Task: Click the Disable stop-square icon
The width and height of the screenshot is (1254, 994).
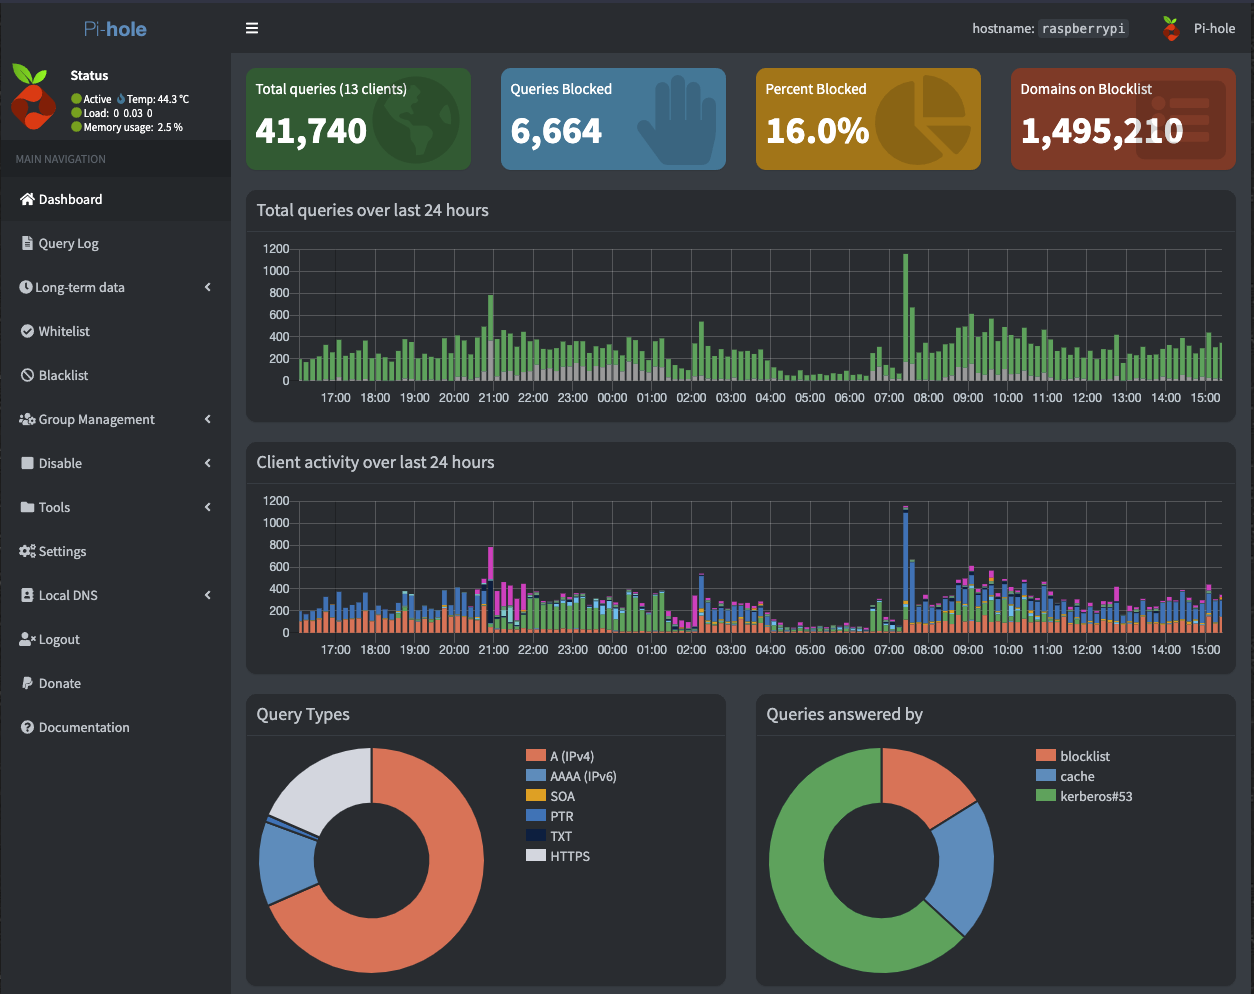Action: click(x=28, y=463)
